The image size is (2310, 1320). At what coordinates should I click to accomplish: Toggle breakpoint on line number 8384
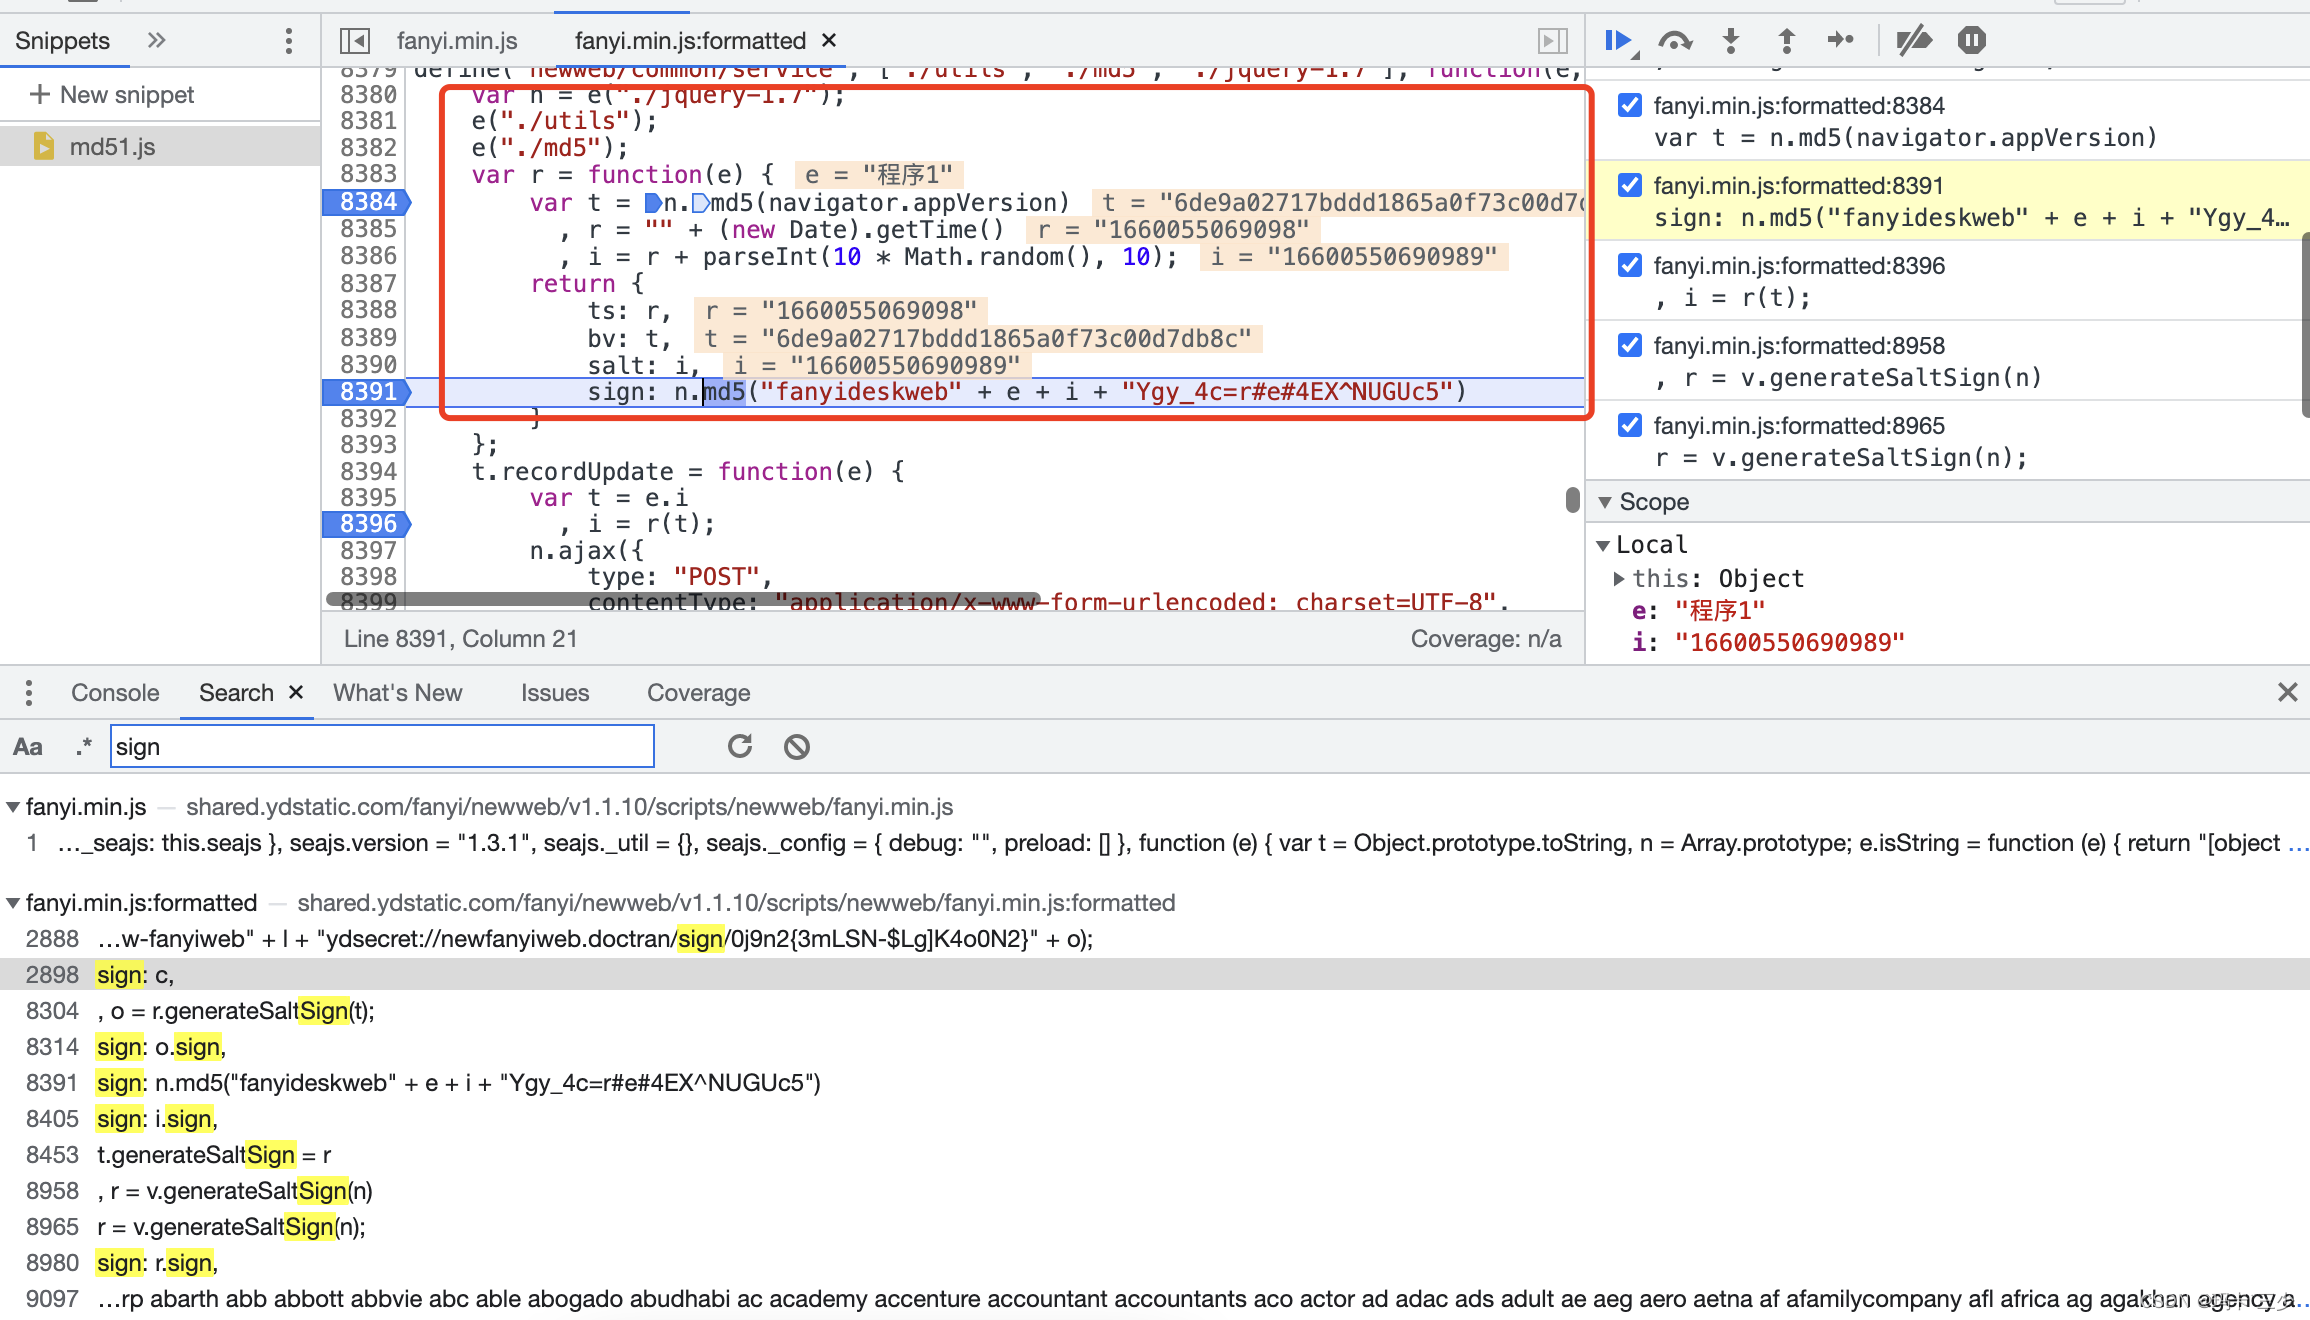coord(368,202)
